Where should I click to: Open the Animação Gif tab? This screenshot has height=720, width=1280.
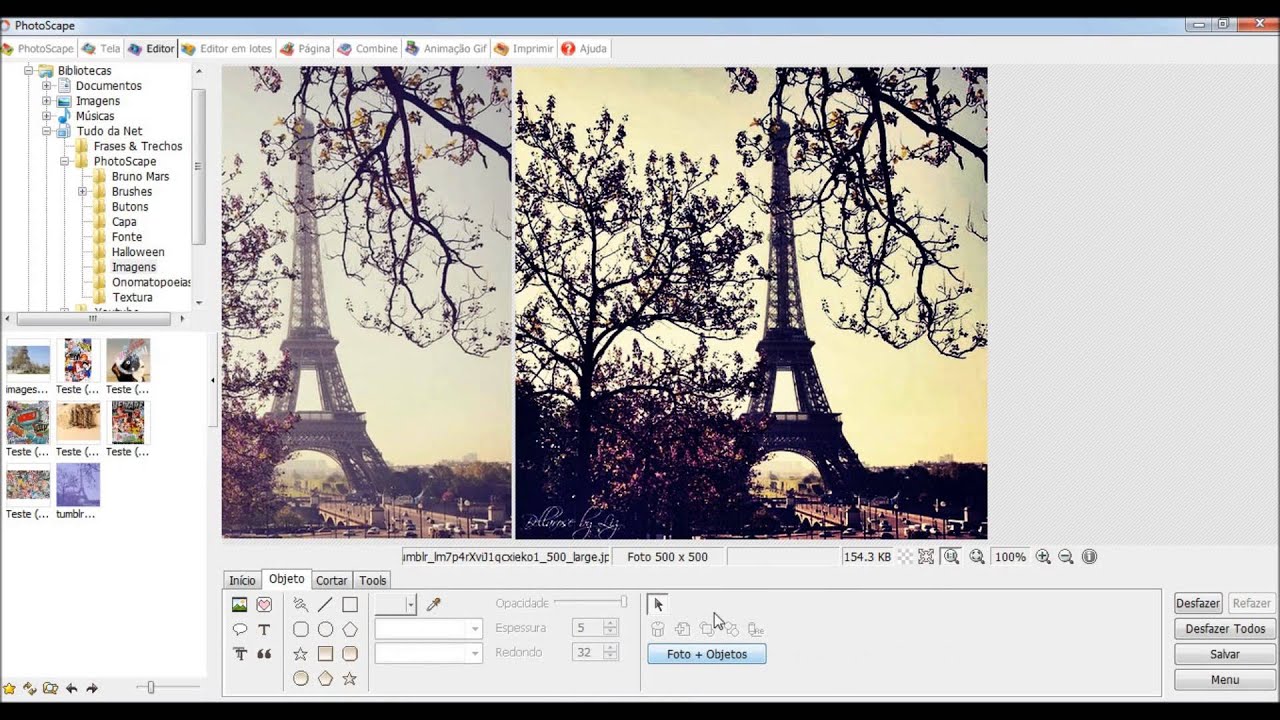[445, 48]
